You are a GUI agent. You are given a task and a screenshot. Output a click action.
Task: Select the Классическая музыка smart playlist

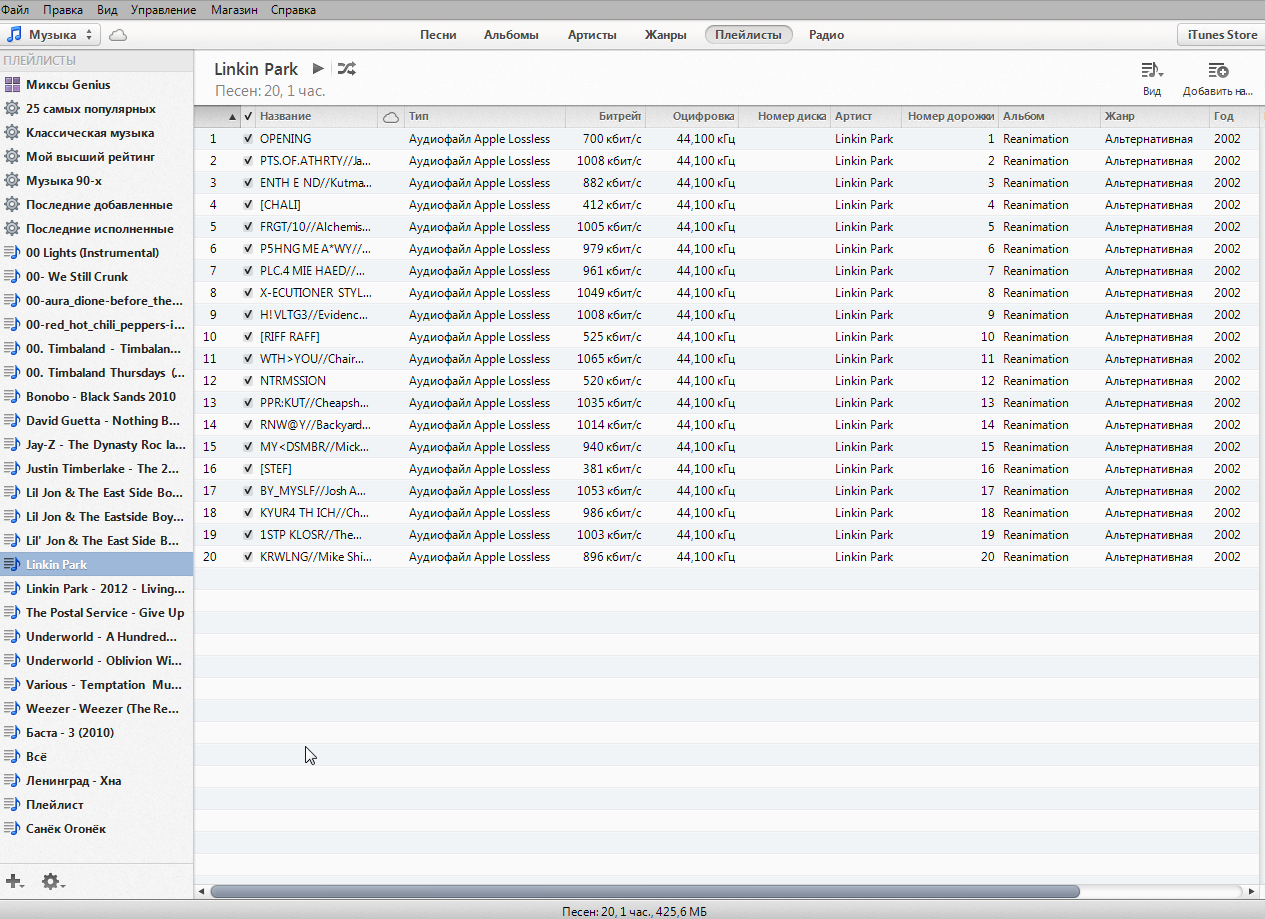(96, 133)
